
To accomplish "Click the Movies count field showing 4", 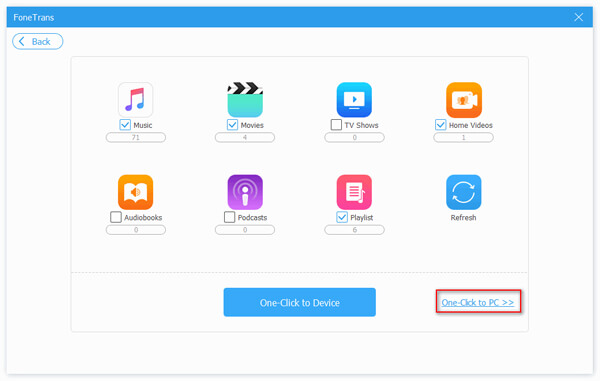I will click(245, 137).
